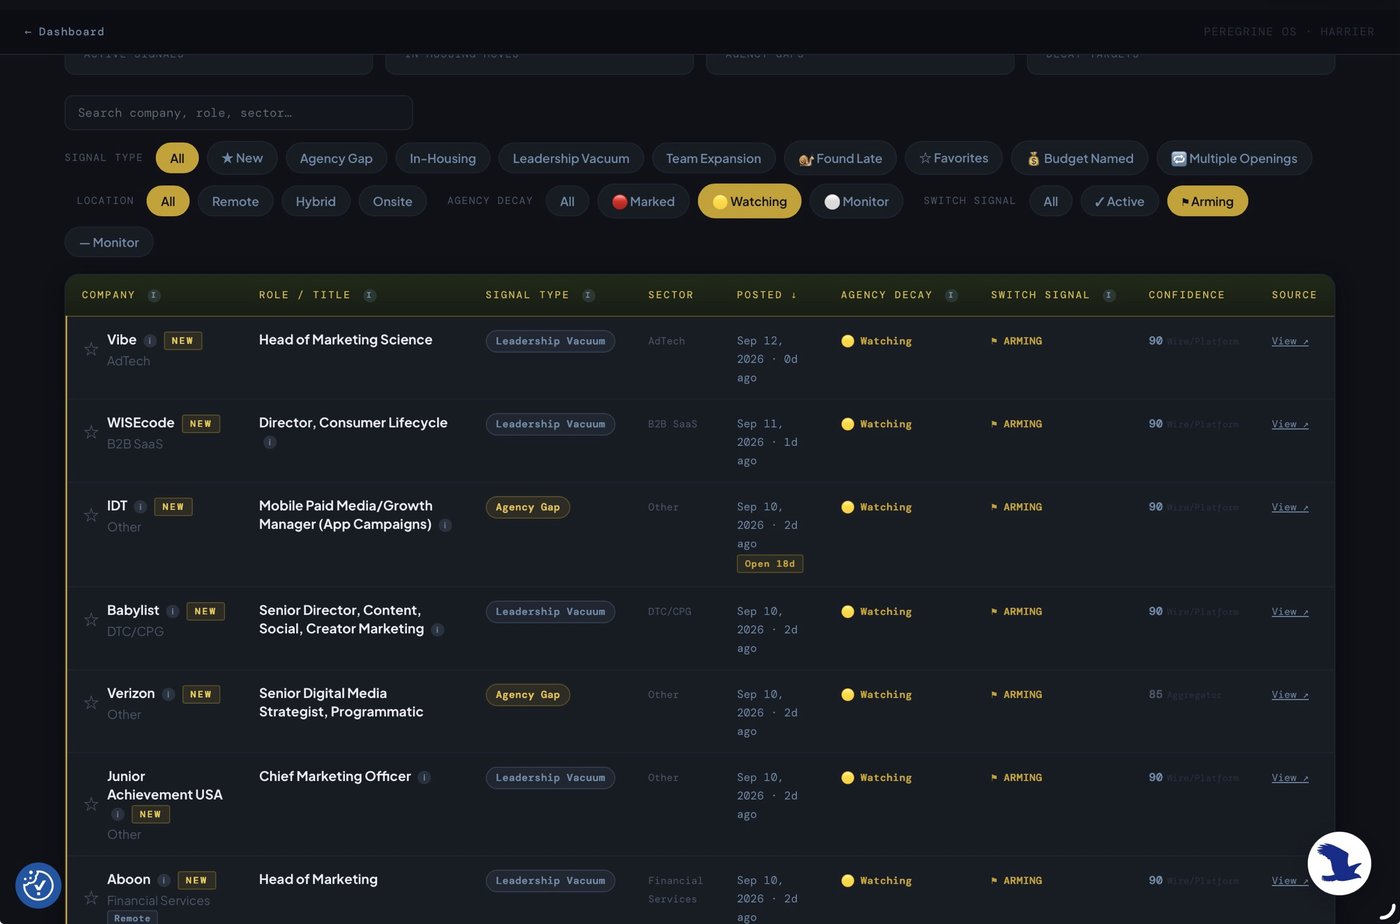Click the Head of Marketing Science title
This screenshot has height=924, width=1400.
tap(346, 340)
